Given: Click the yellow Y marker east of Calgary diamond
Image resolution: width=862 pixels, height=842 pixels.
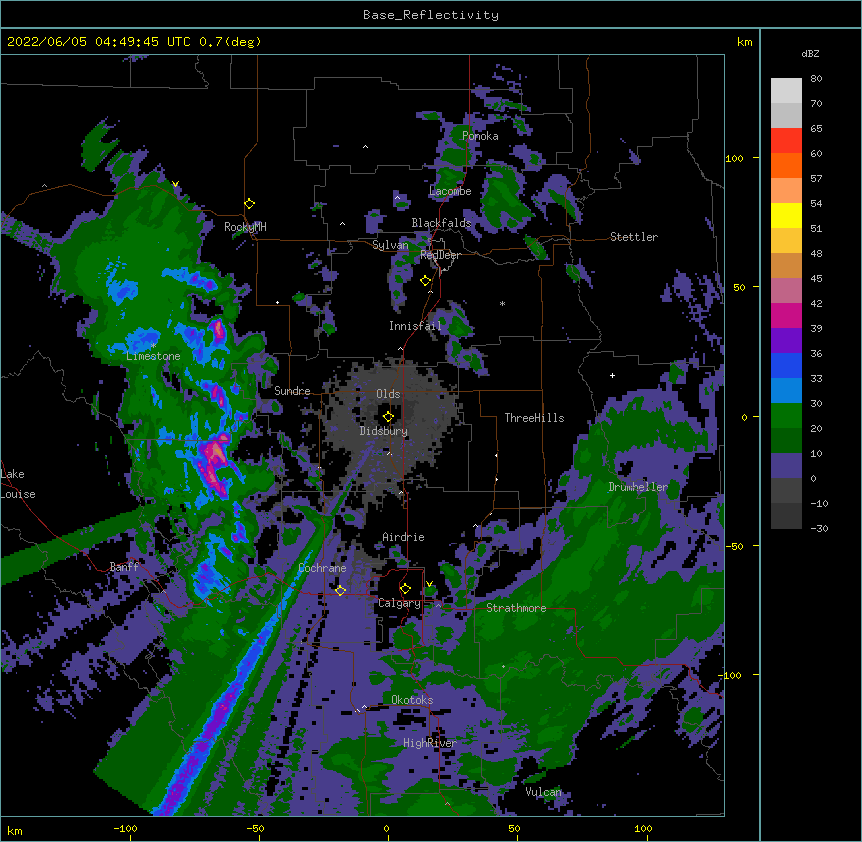Looking at the screenshot, I should [429, 584].
